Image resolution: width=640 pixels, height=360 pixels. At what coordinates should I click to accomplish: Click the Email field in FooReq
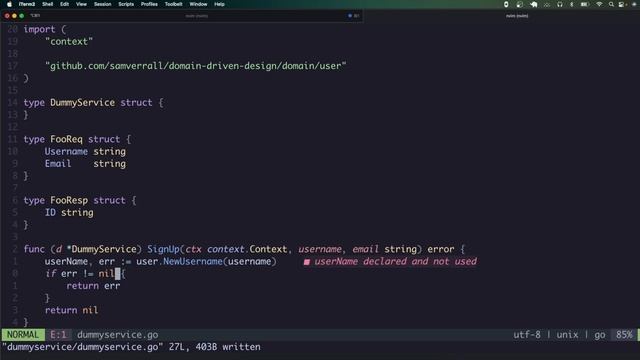[x=58, y=164]
